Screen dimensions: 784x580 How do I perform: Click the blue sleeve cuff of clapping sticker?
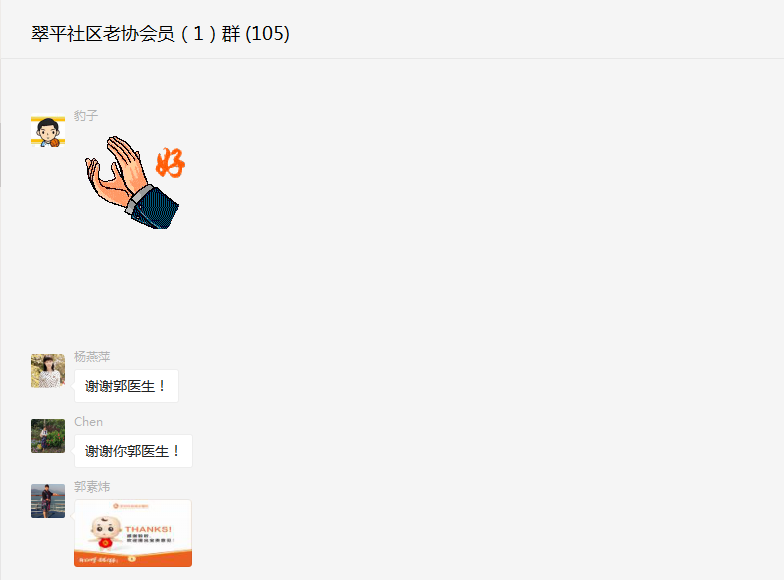click(x=153, y=207)
